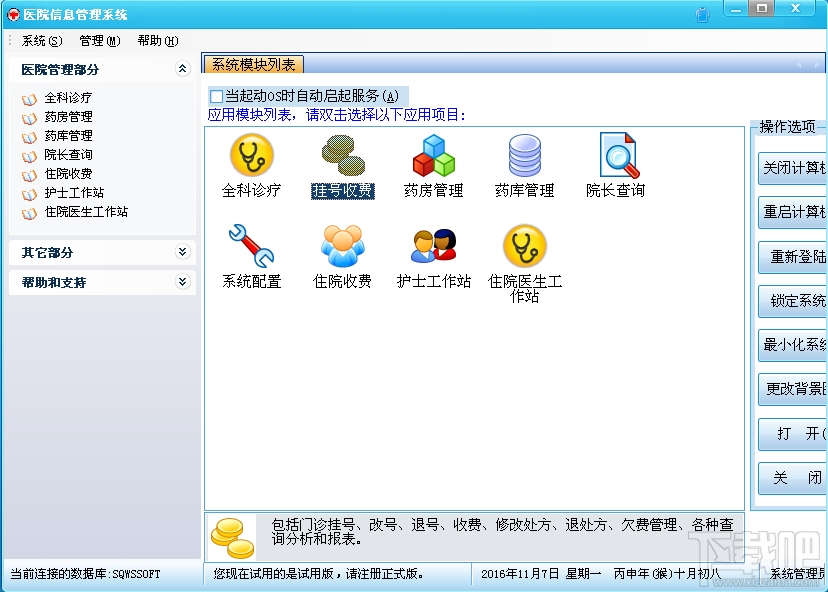Open the 系统(S) menu
828x592 pixels.
point(42,41)
